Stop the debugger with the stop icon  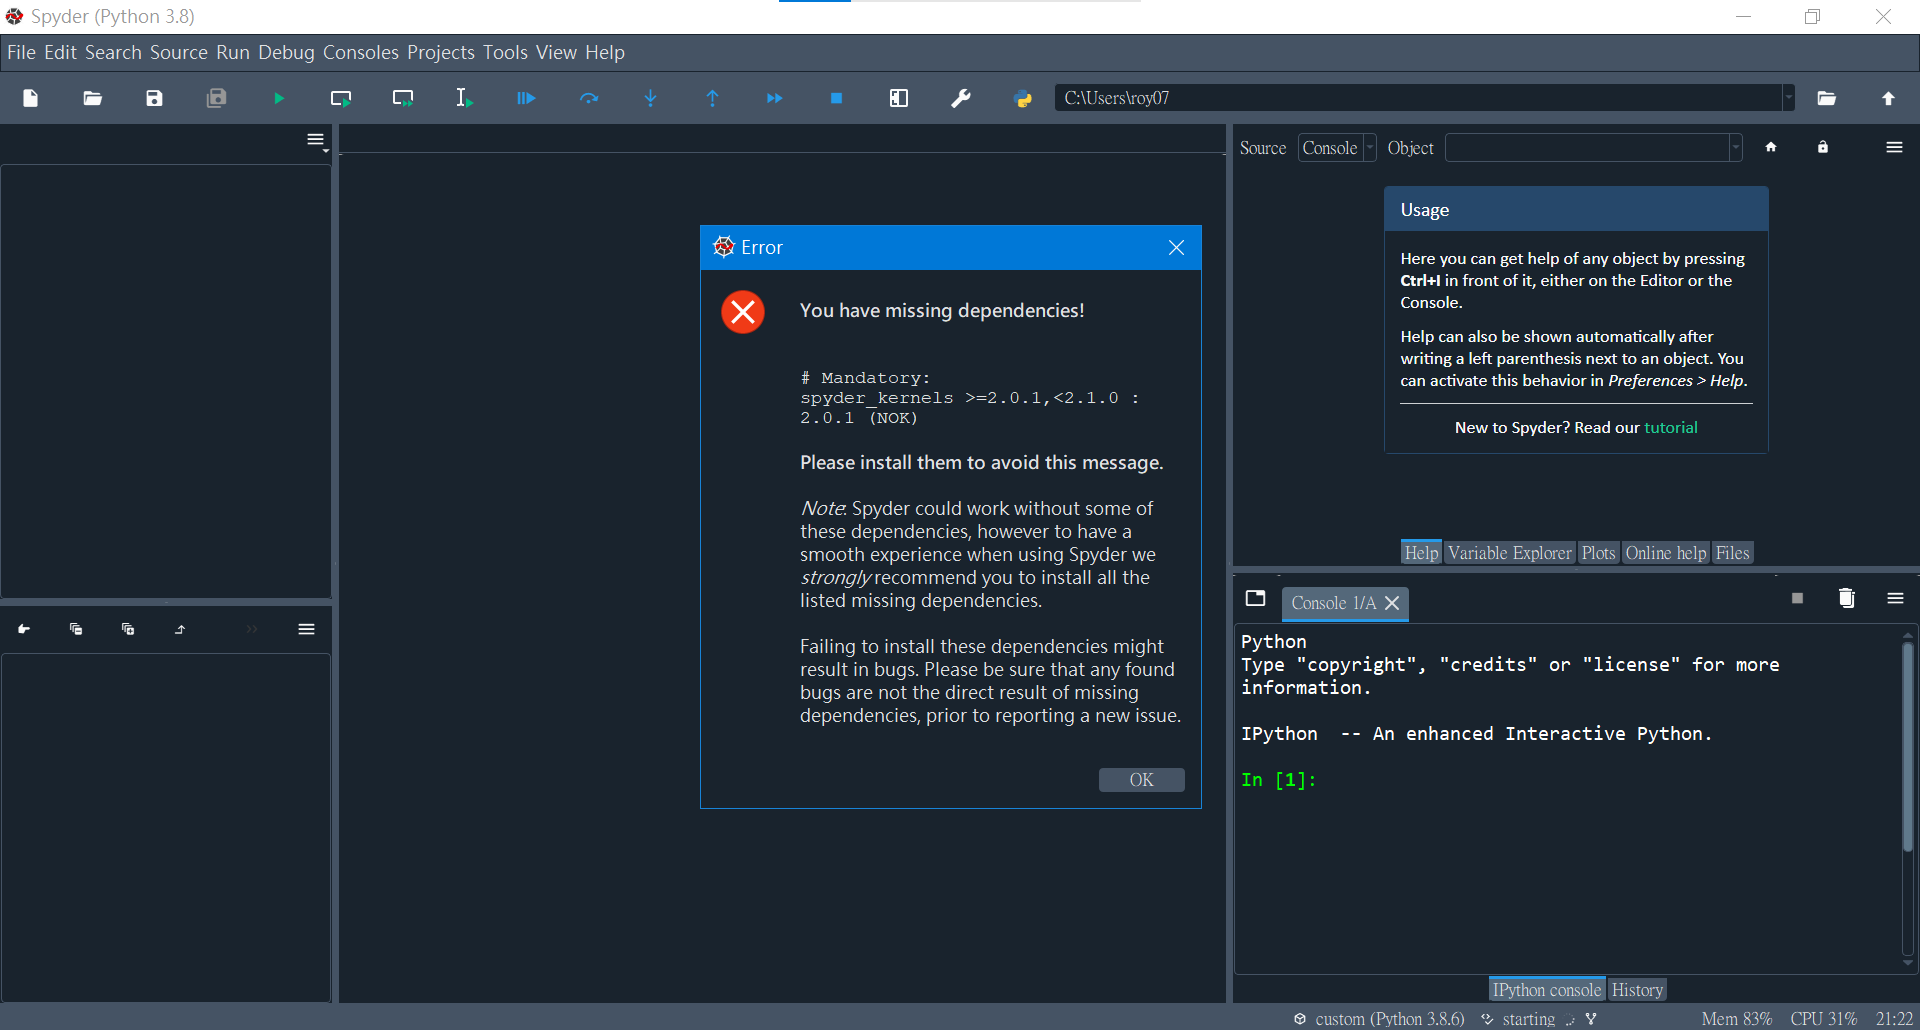(836, 98)
